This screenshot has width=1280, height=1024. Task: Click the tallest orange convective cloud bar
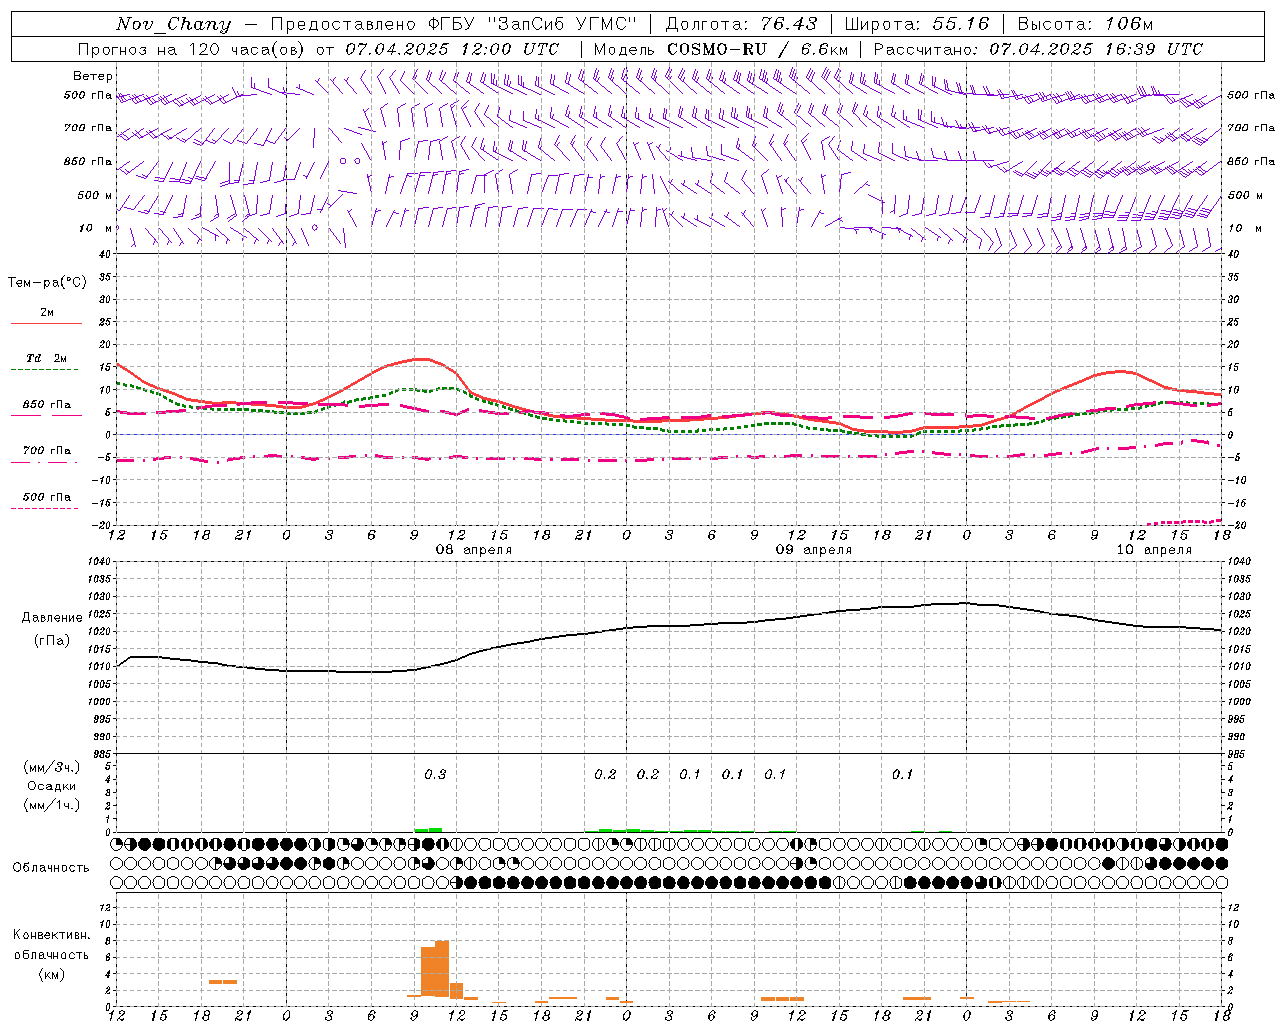coord(442,968)
